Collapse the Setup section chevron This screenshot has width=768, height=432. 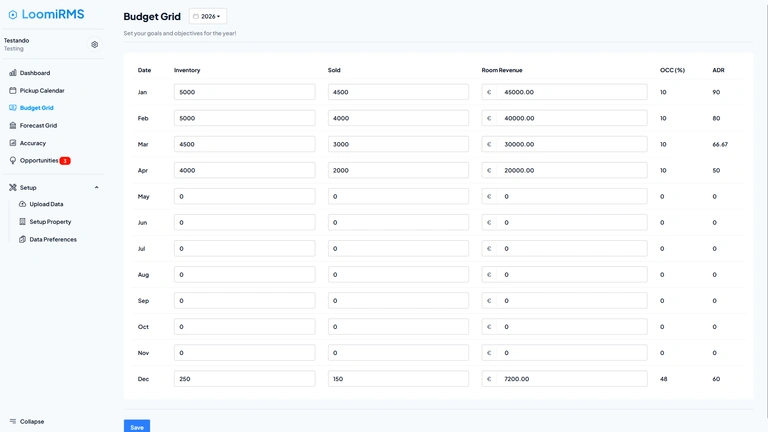point(96,188)
